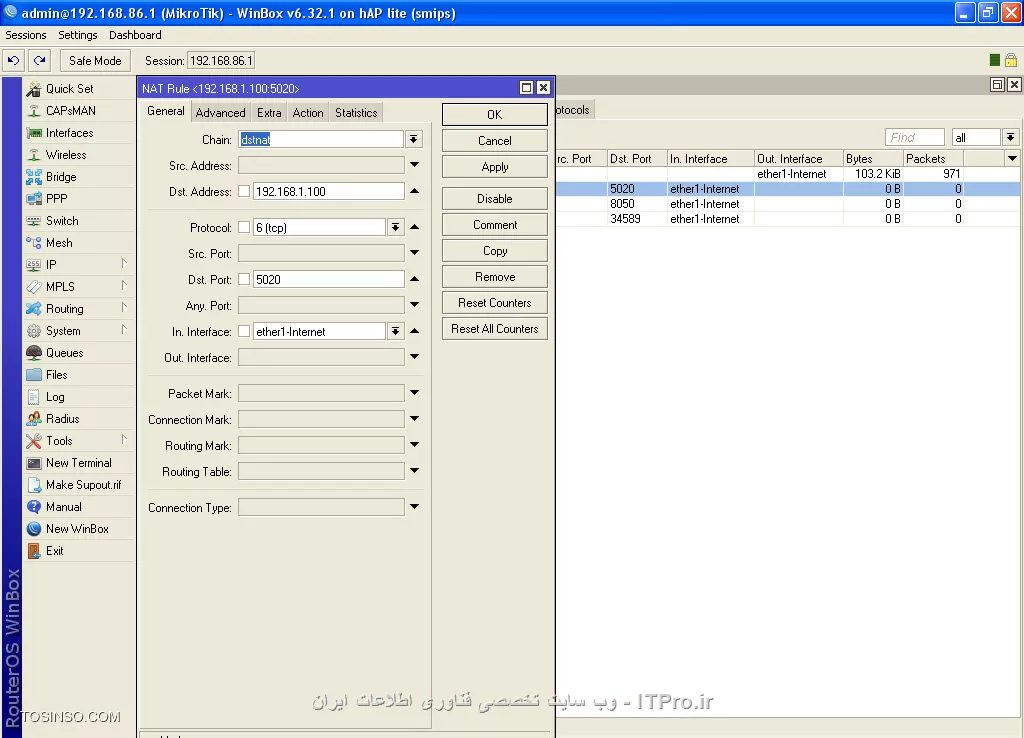
Task: Open the Sessions menu
Action: coord(26,35)
